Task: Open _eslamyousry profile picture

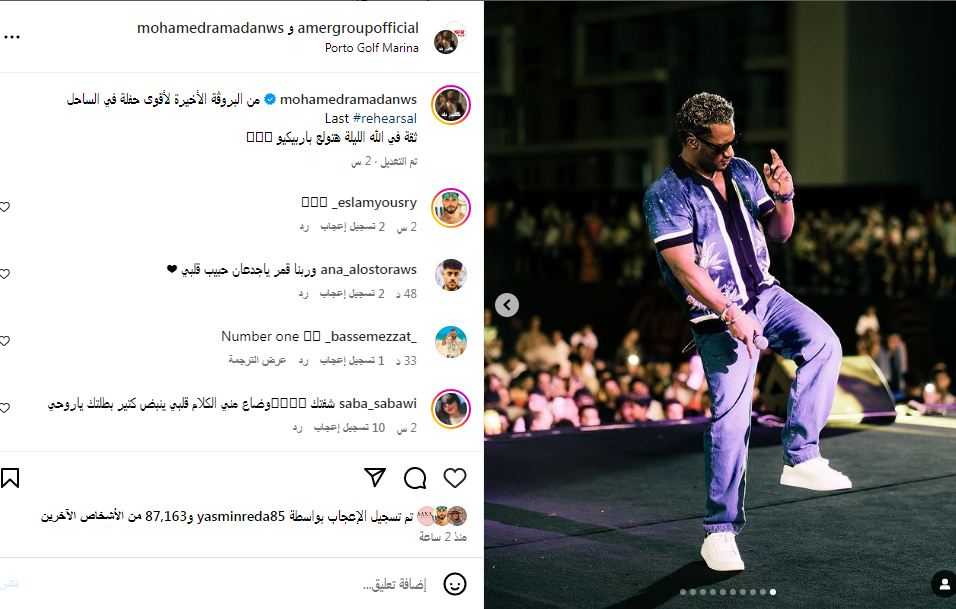Action: 451,208
